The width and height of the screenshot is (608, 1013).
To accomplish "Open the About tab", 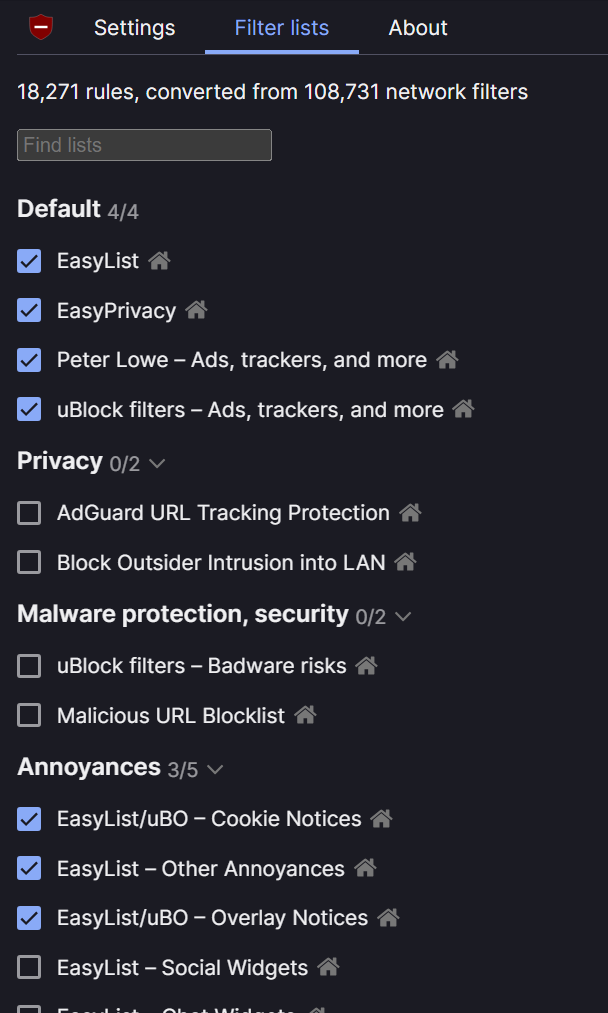I will 418,28.
